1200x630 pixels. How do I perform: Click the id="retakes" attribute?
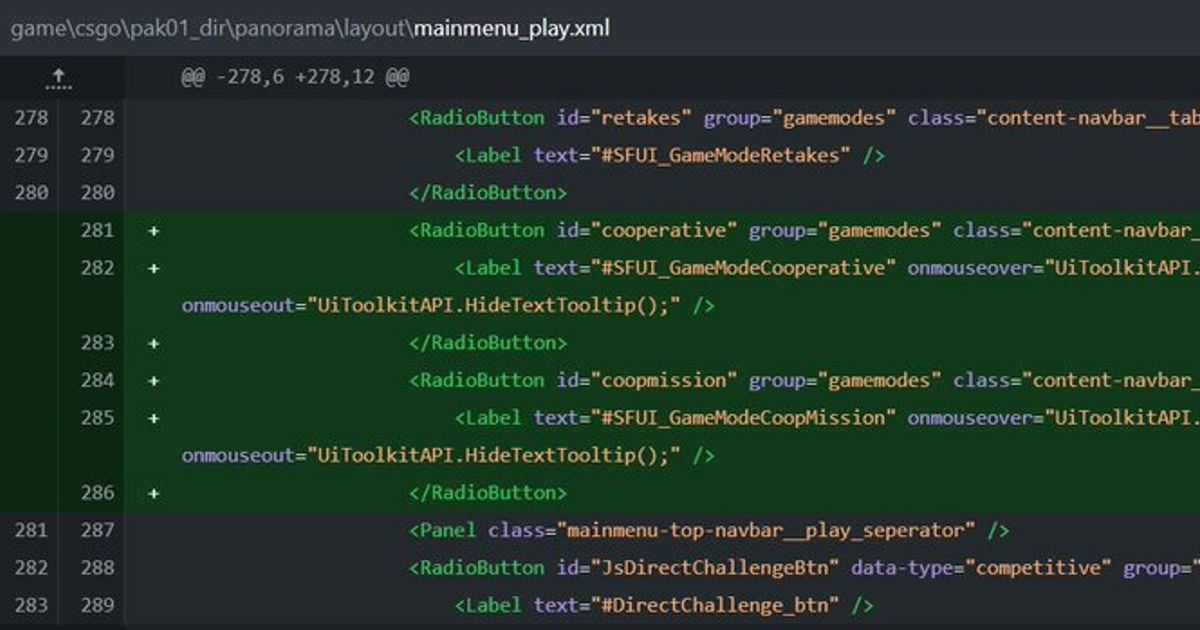pyautogui.click(x=625, y=118)
